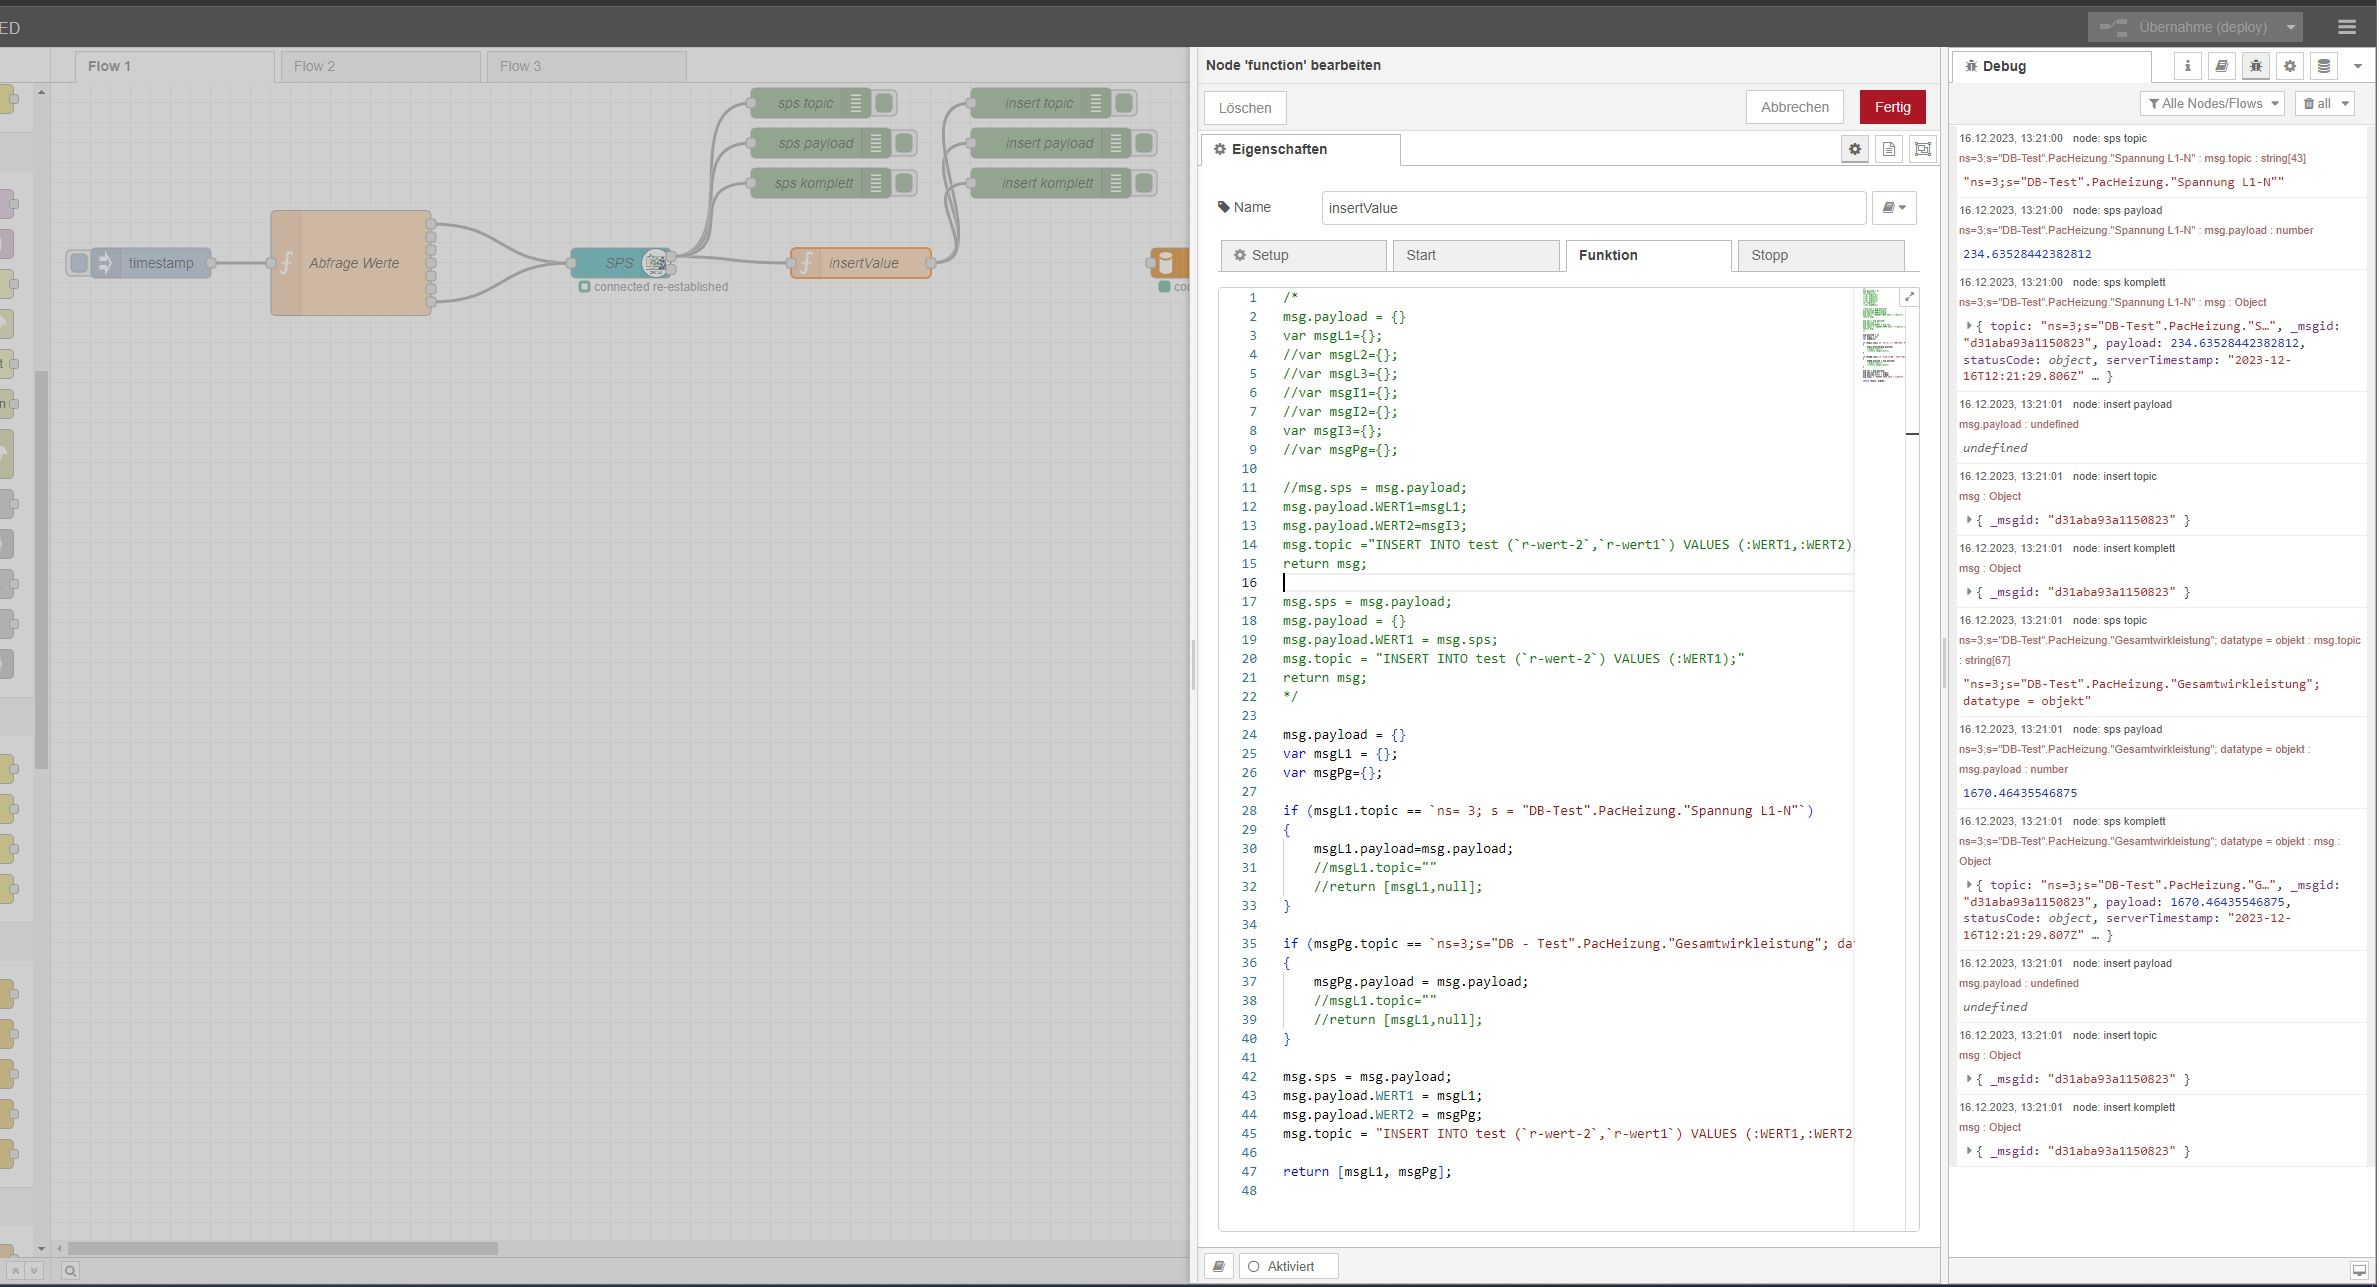Image resolution: width=2380 pixels, height=1287 pixels.
Task: Open the info sidebar panel
Action: pos(2187,65)
